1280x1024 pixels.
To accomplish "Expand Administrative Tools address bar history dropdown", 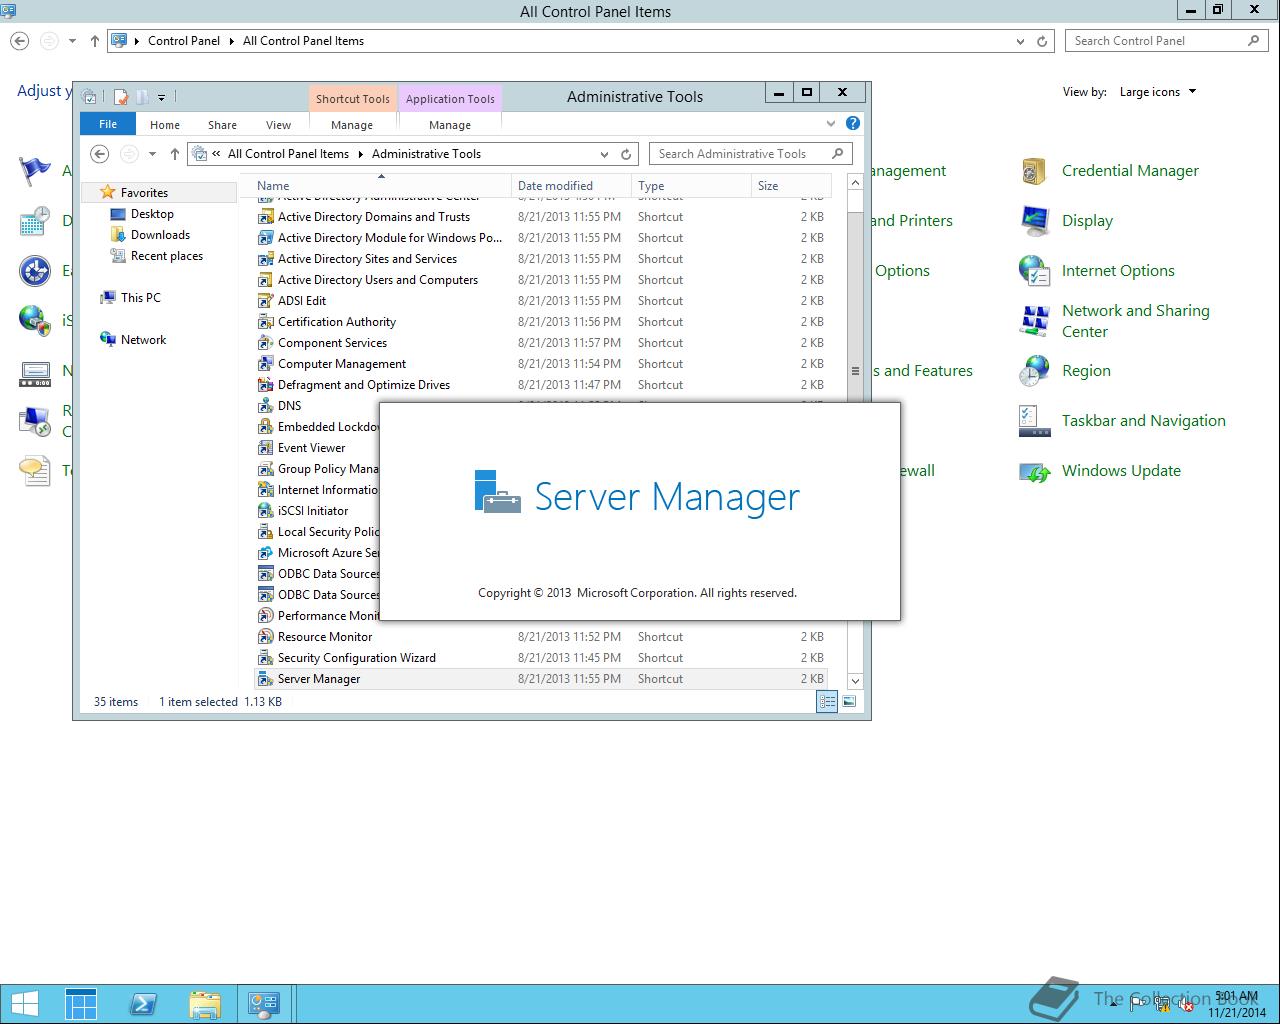I will coord(604,154).
